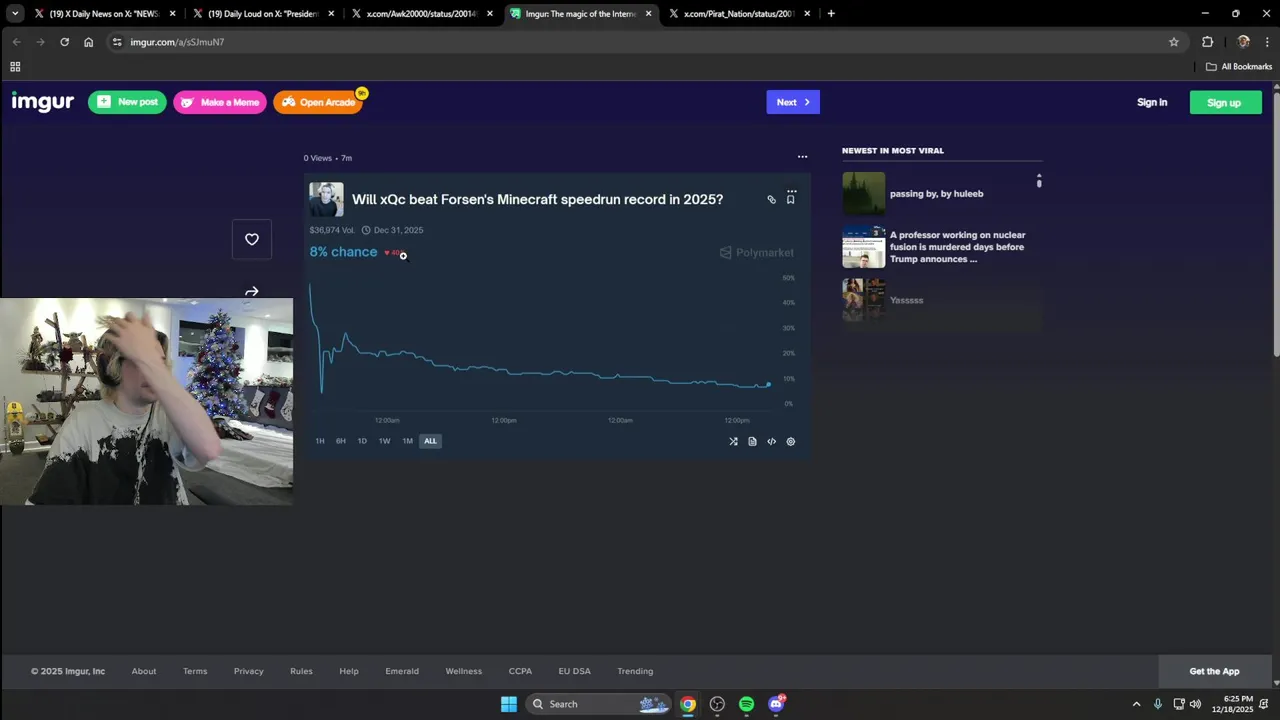1280x720 pixels.
Task: Click the chart settings gear icon
Action: [x=791, y=441]
